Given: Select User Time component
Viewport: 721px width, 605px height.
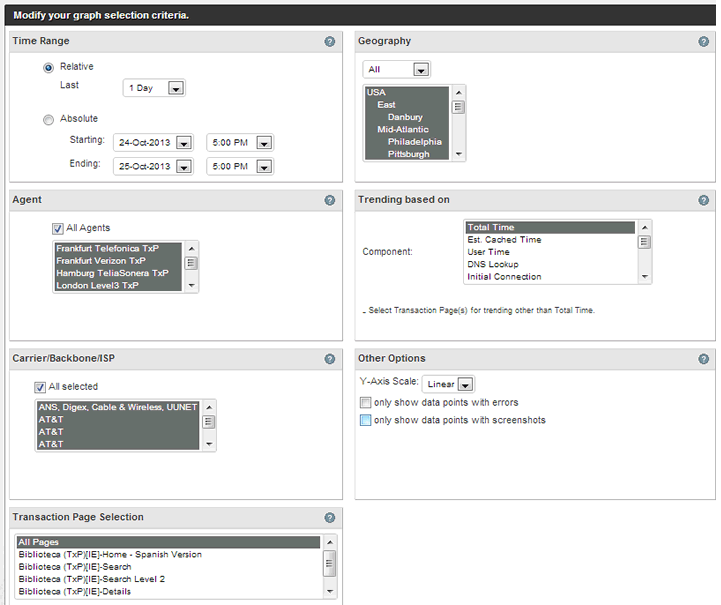Looking at the screenshot, I should pos(550,252).
